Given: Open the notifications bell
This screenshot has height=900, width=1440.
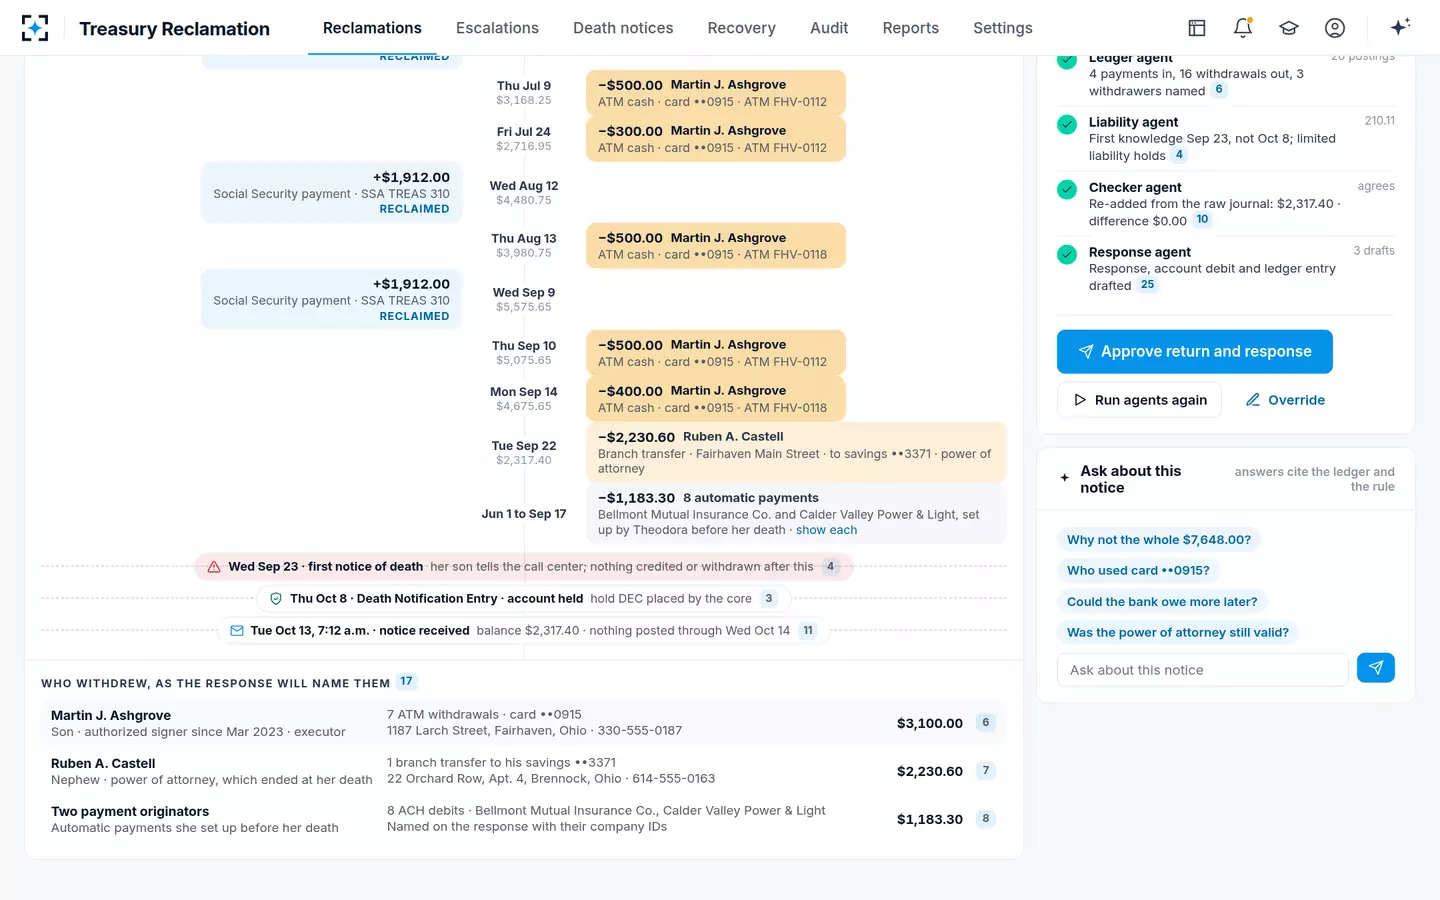Looking at the screenshot, I should [1243, 28].
